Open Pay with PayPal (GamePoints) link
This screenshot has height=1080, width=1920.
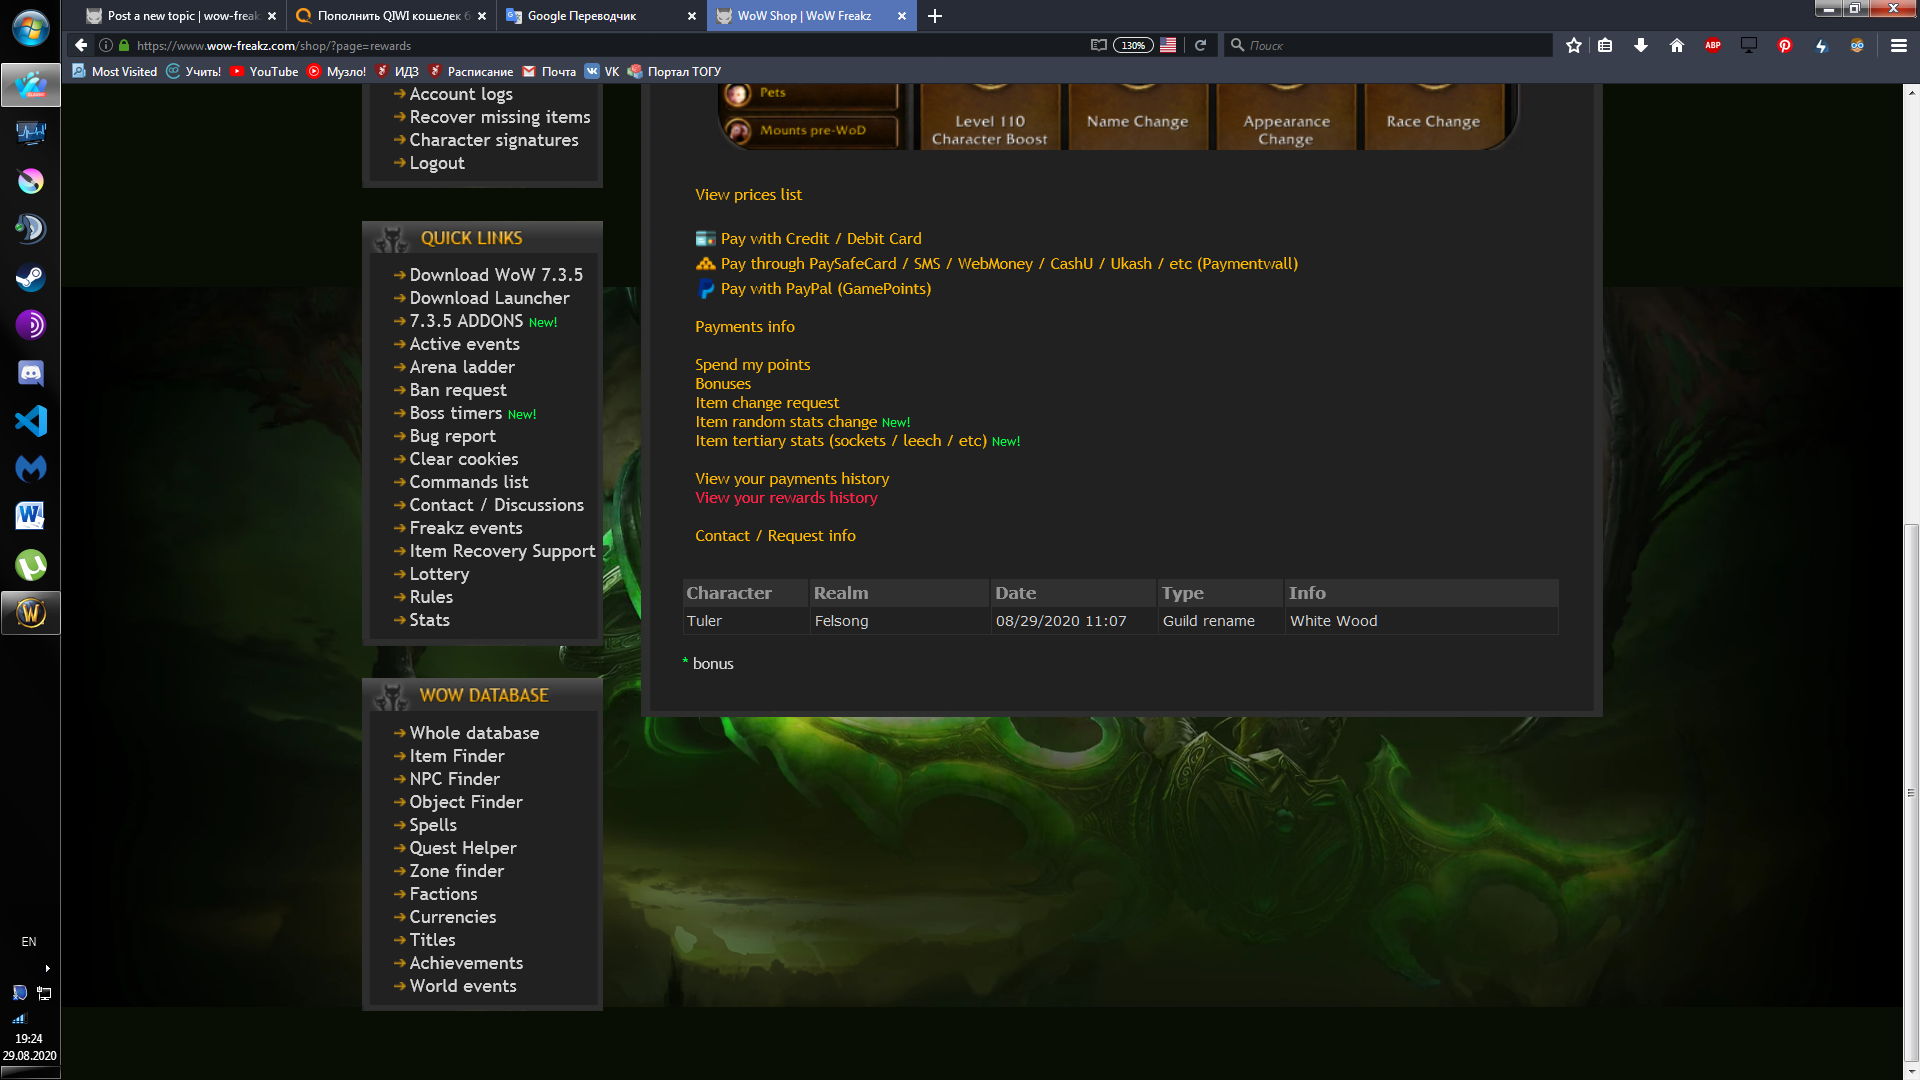pos(826,288)
